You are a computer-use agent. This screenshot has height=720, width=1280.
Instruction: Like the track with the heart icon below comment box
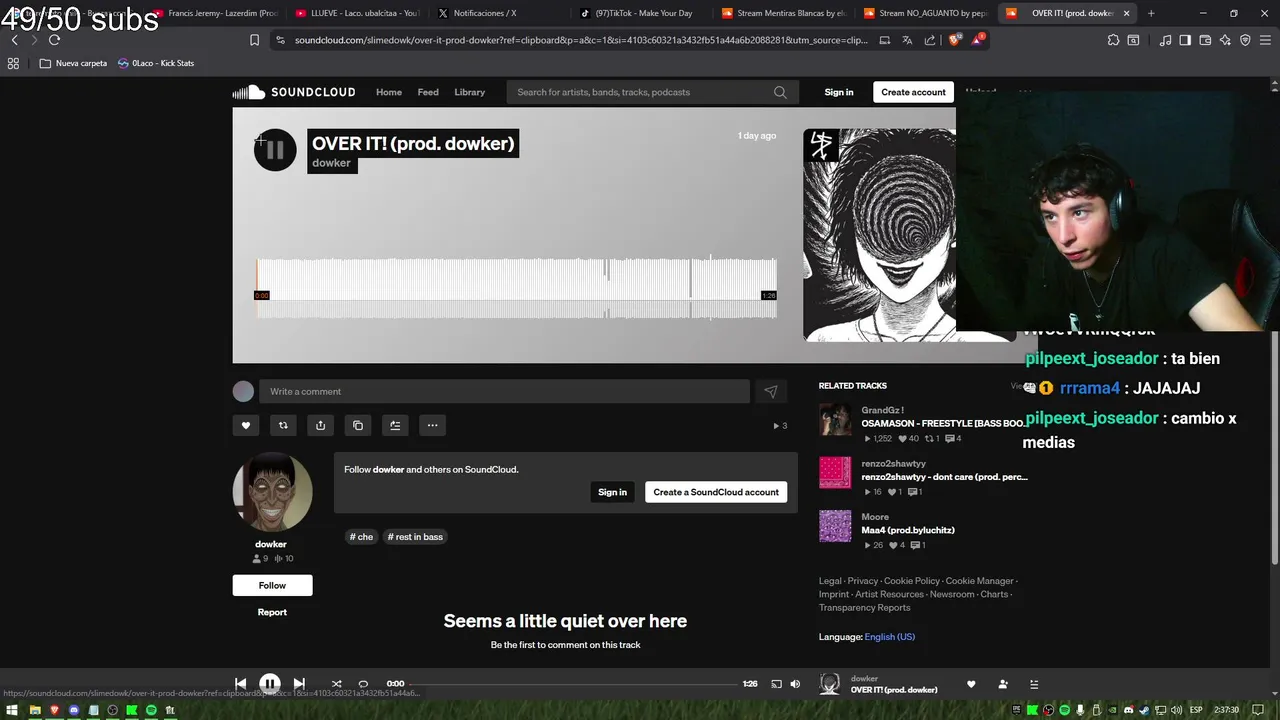[246, 425]
